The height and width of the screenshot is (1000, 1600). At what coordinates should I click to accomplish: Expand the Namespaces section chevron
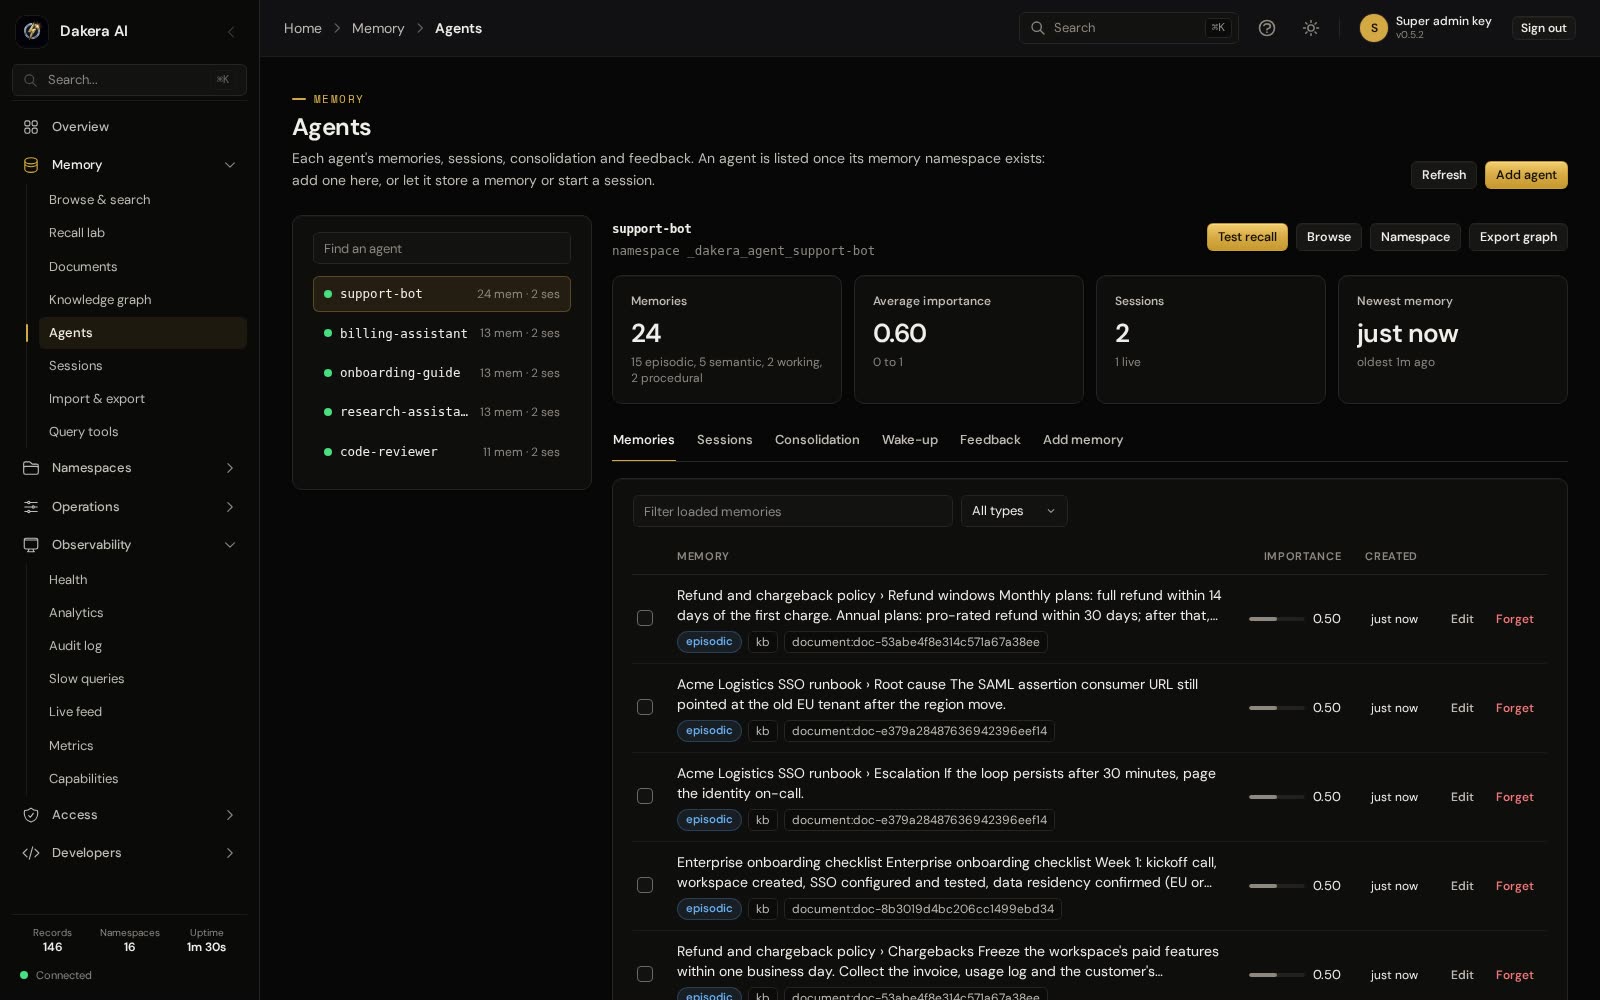[230, 468]
